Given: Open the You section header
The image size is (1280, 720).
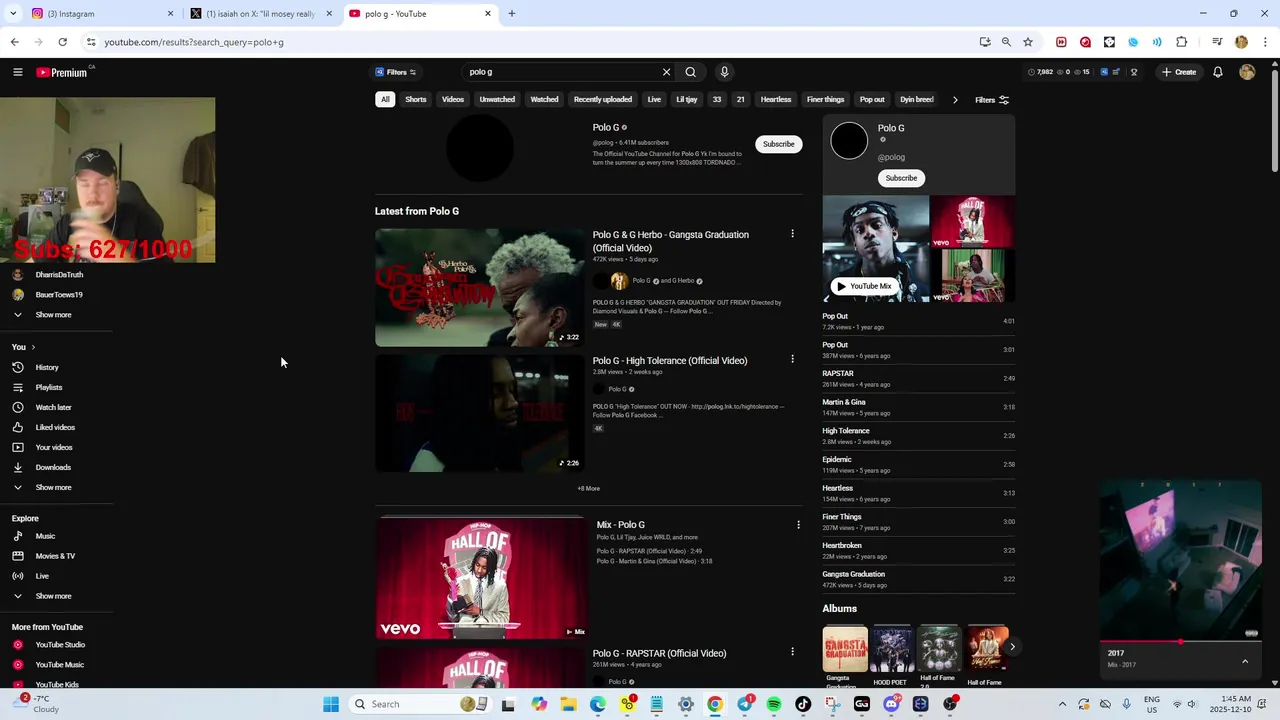Looking at the screenshot, I should pyautogui.click(x=23, y=347).
